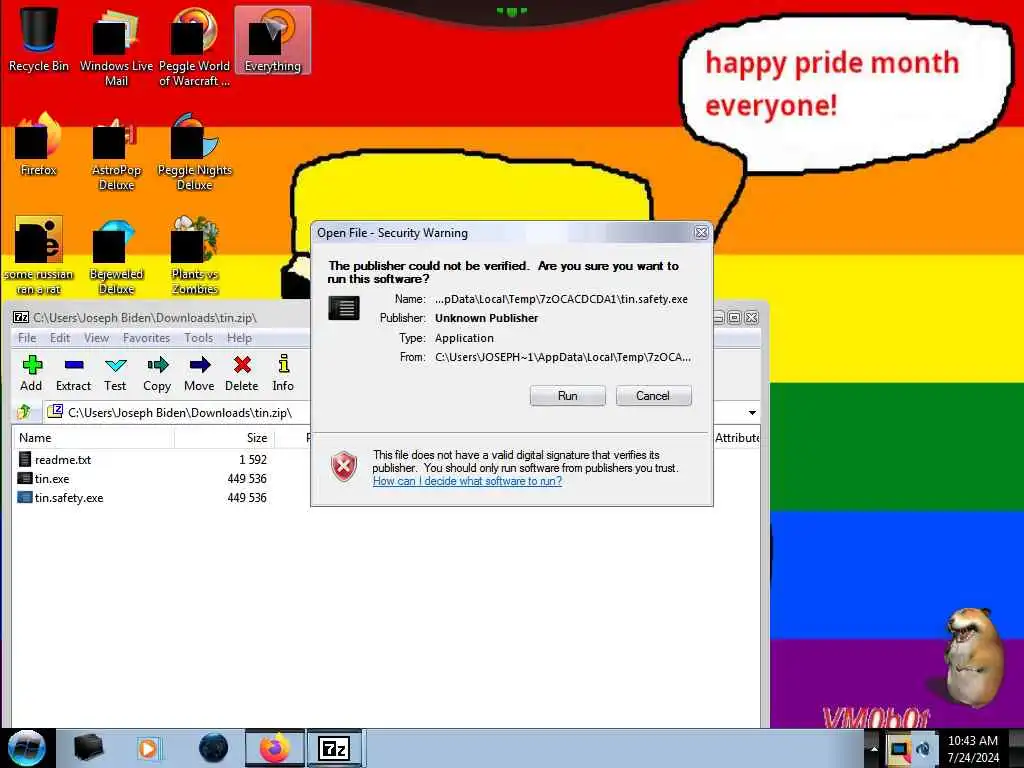Switch to Firefox in the taskbar
The height and width of the screenshot is (768, 1024).
(x=275, y=748)
